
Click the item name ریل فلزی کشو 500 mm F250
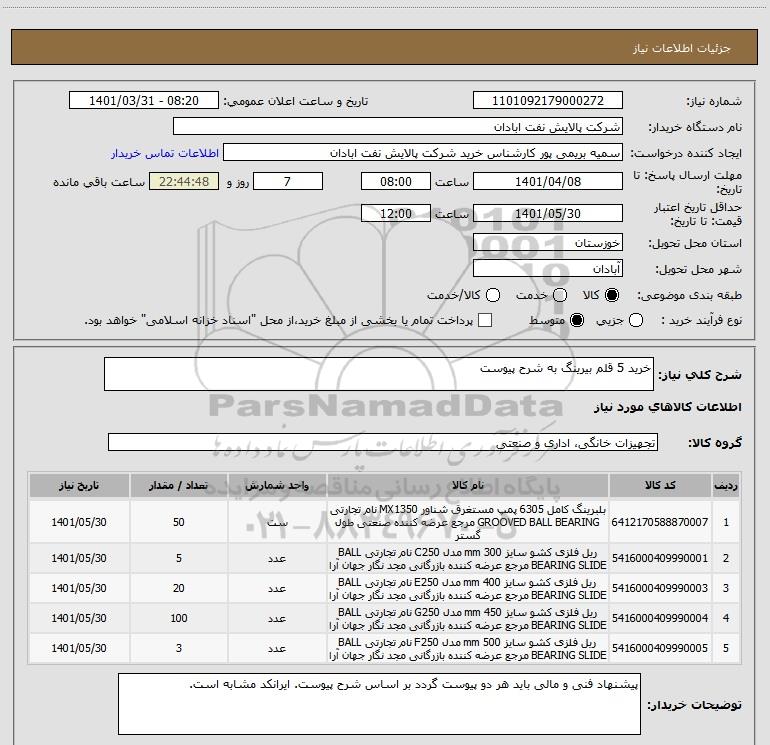tap(468, 648)
